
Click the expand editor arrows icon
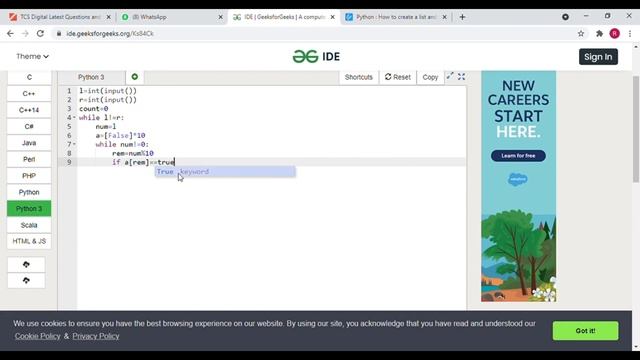pos(450,76)
